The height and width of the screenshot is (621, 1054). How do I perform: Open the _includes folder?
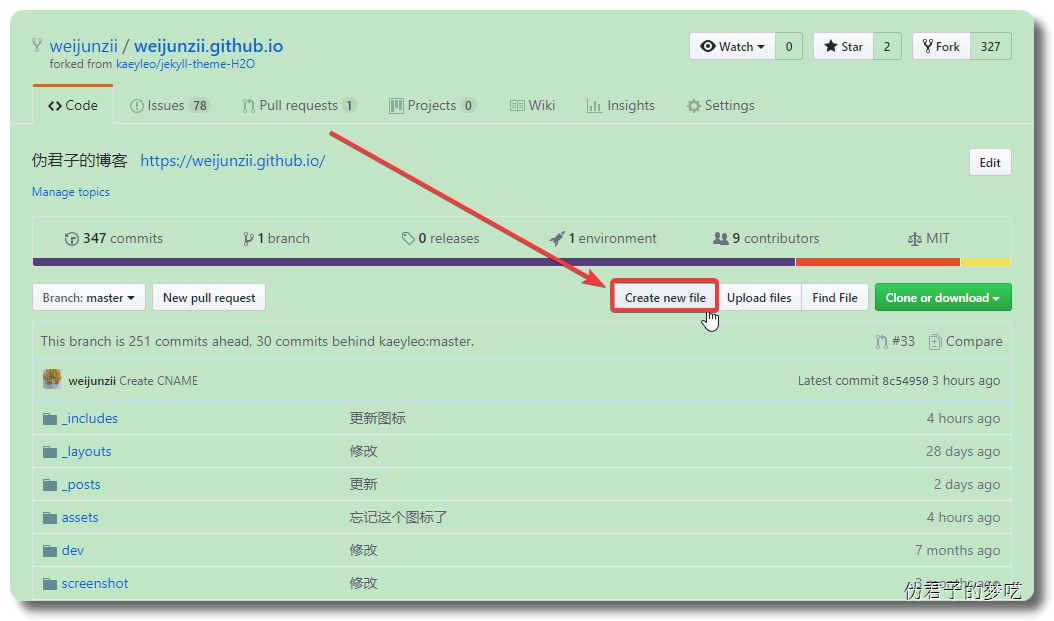coord(90,419)
